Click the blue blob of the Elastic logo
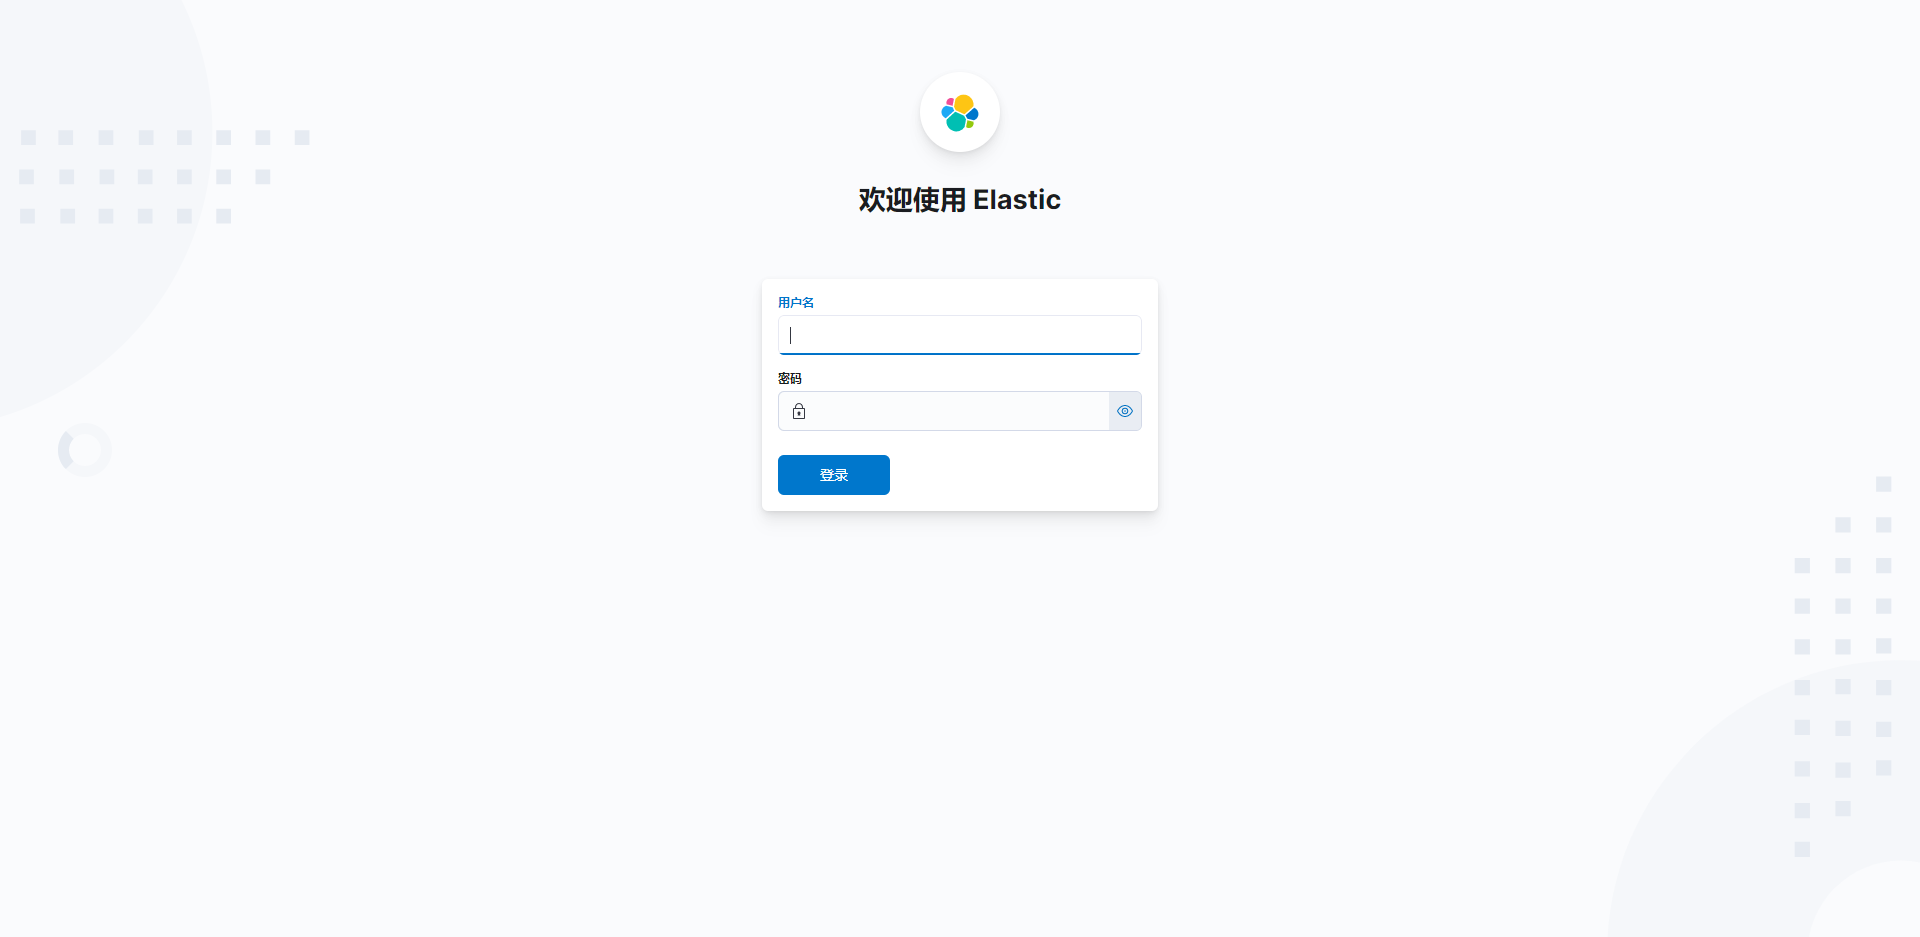Viewport: 1920px width, 937px height. click(973, 114)
